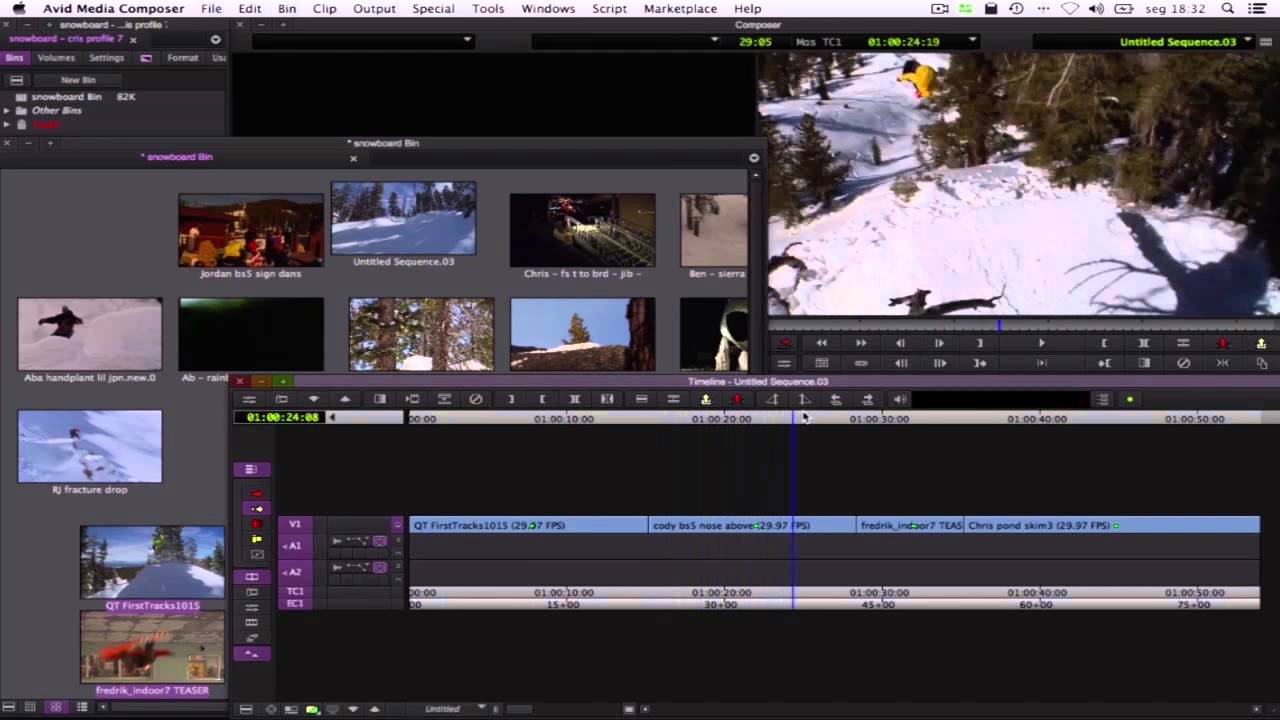
Task: Toggle the A2 track selector
Action: point(294,571)
